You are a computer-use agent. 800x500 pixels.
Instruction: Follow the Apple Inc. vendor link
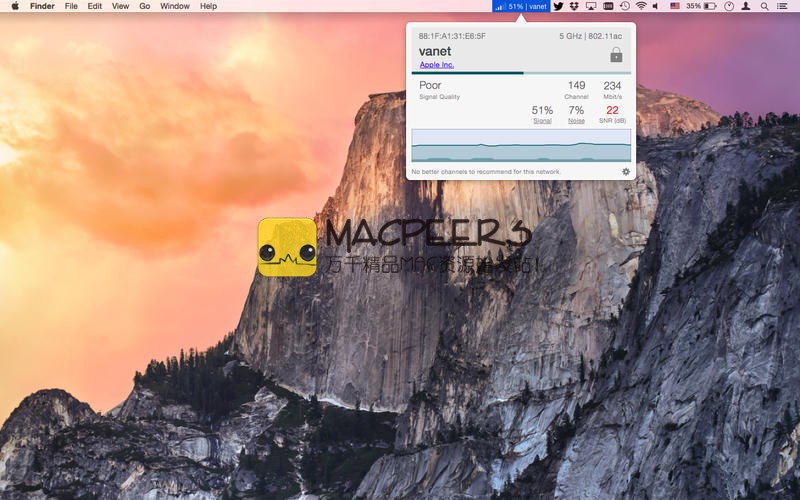(x=437, y=65)
